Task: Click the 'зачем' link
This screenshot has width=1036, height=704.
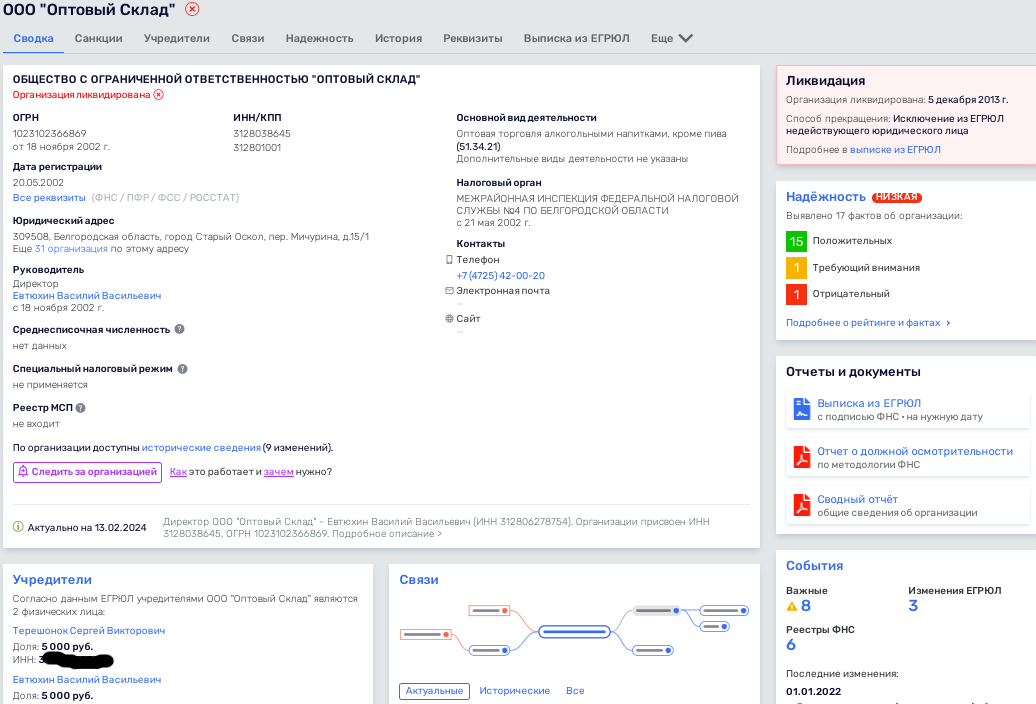Action: [278, 472]
